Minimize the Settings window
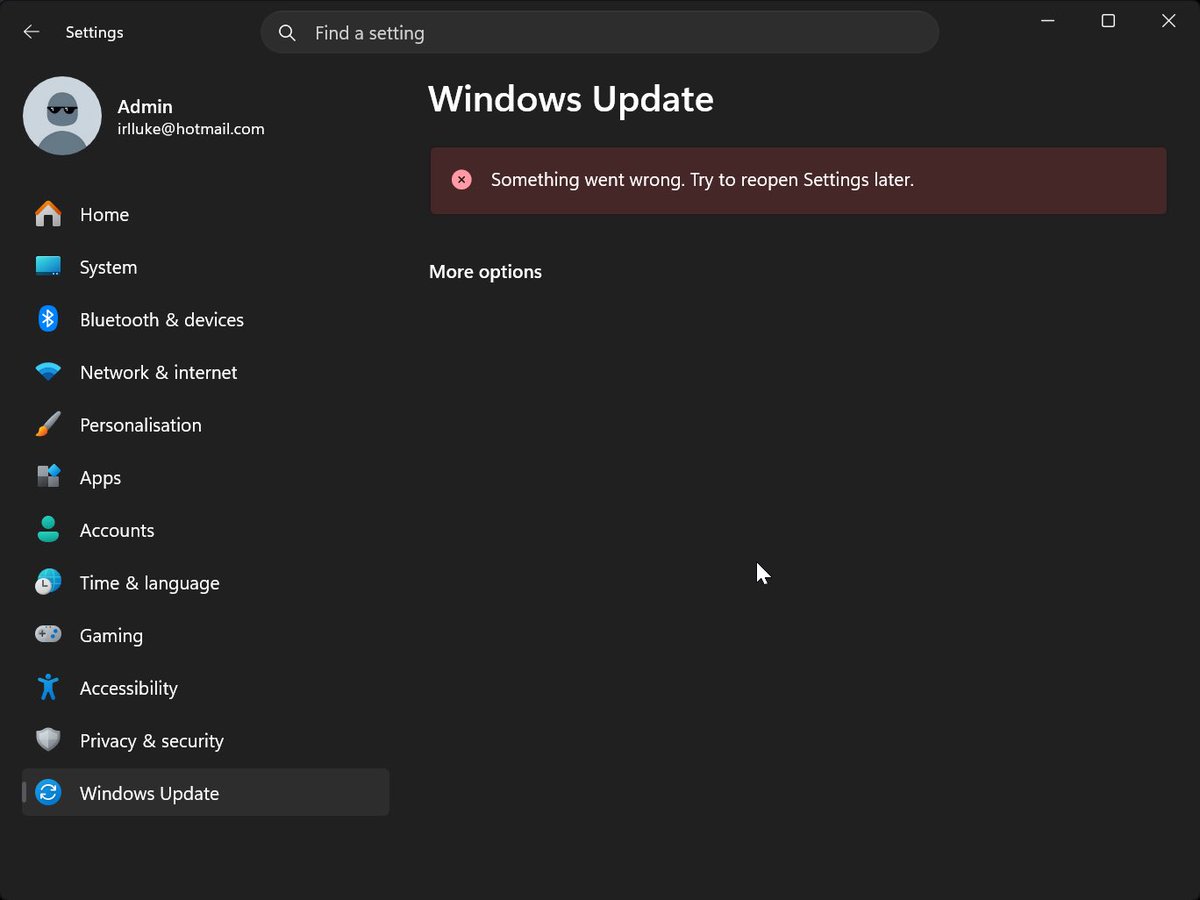The image size is (1200, 900). click(1048, 20)
